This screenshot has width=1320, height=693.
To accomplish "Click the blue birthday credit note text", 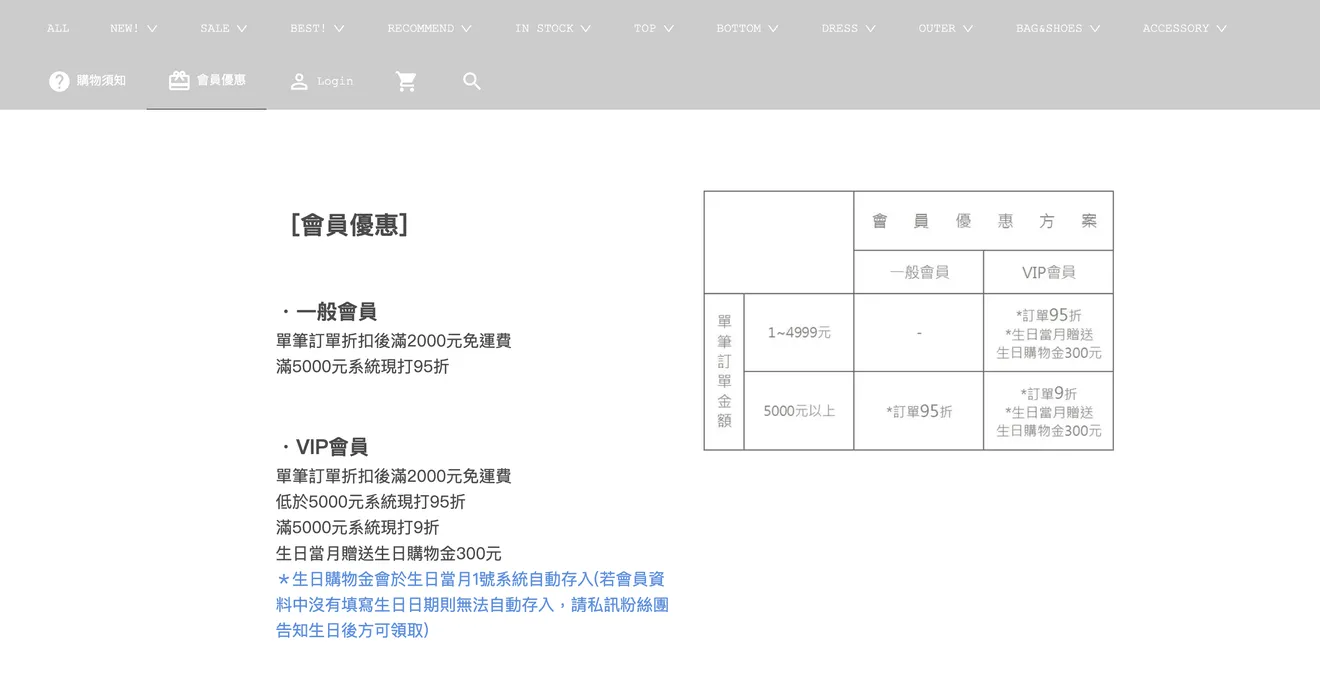I will (x=472, y=605).
